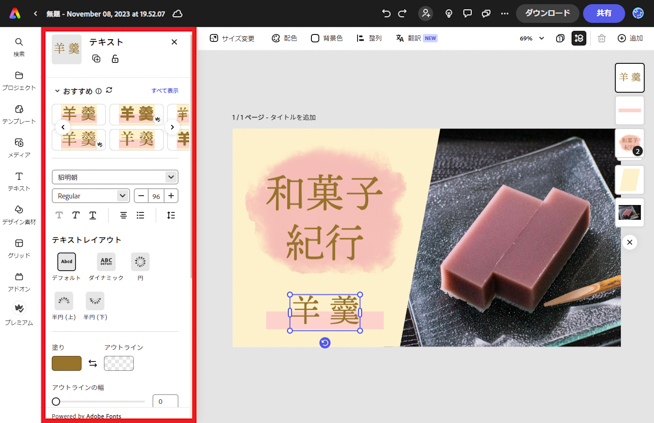Click the ダウンロード button

547,14
